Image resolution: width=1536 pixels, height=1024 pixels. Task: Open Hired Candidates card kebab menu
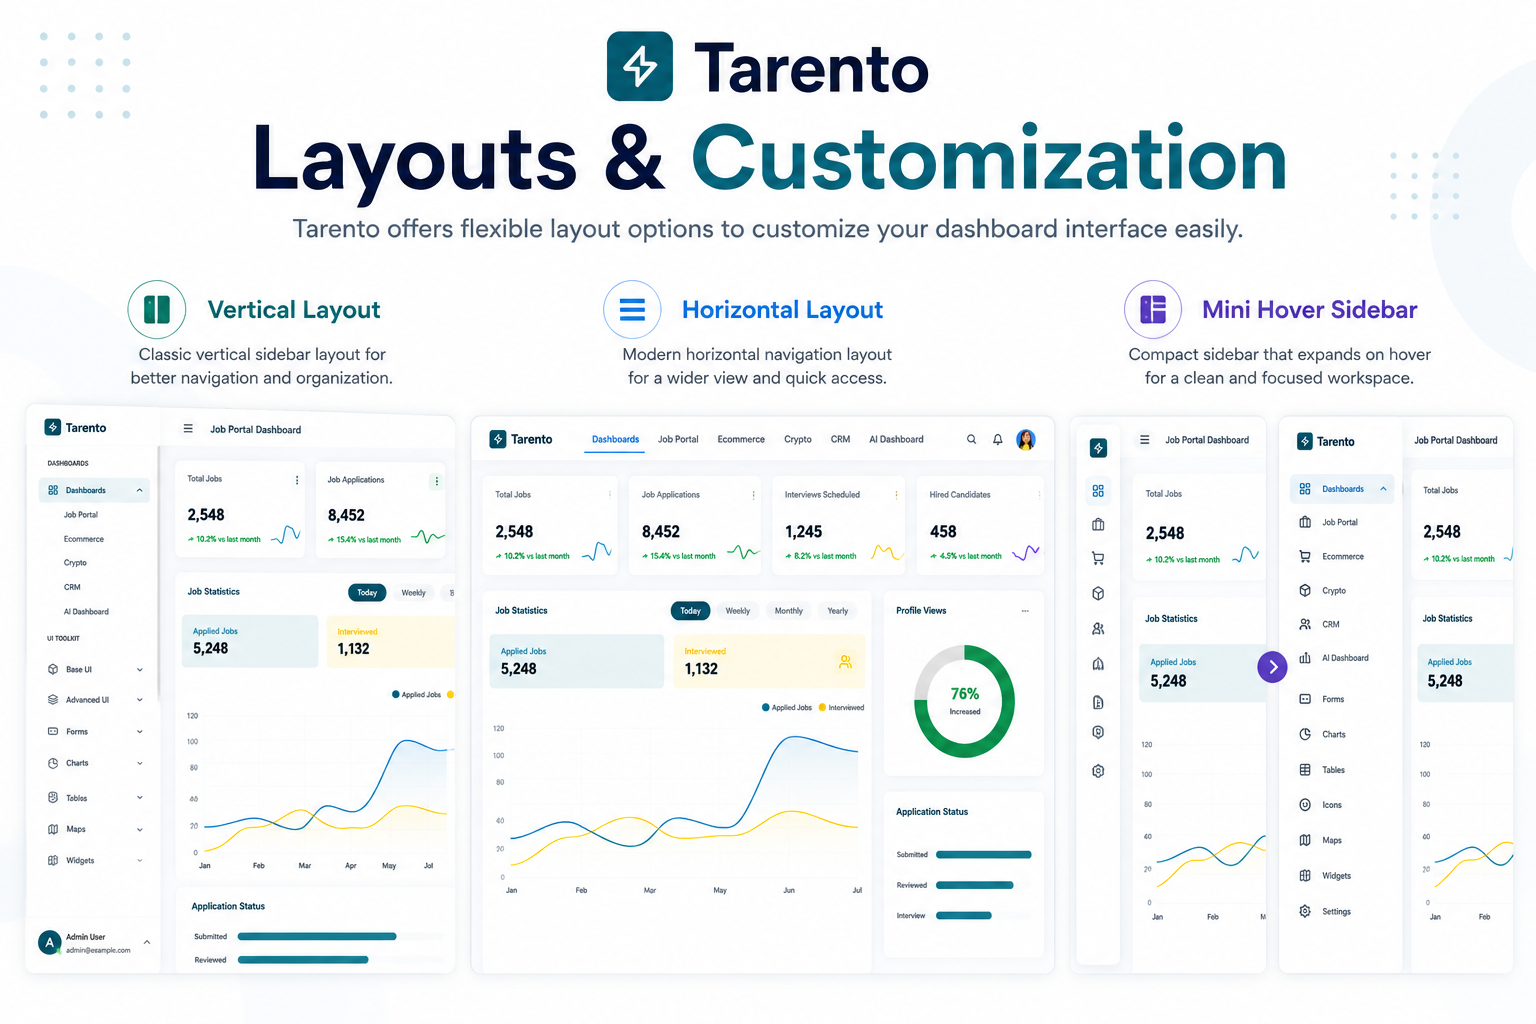pos(1039,494)
